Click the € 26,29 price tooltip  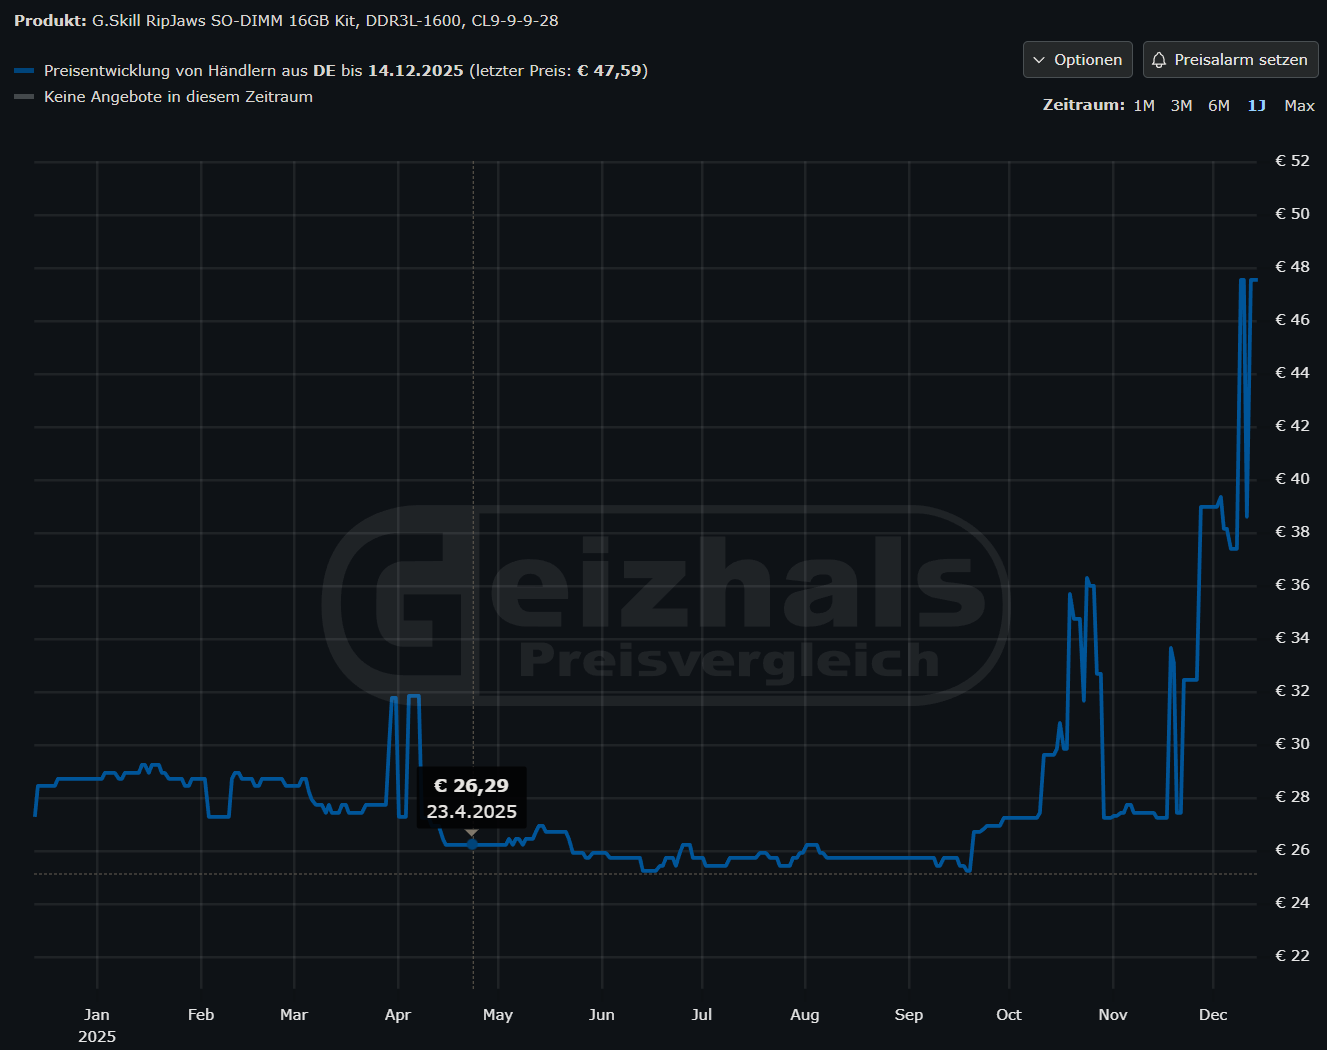point(471,798)
